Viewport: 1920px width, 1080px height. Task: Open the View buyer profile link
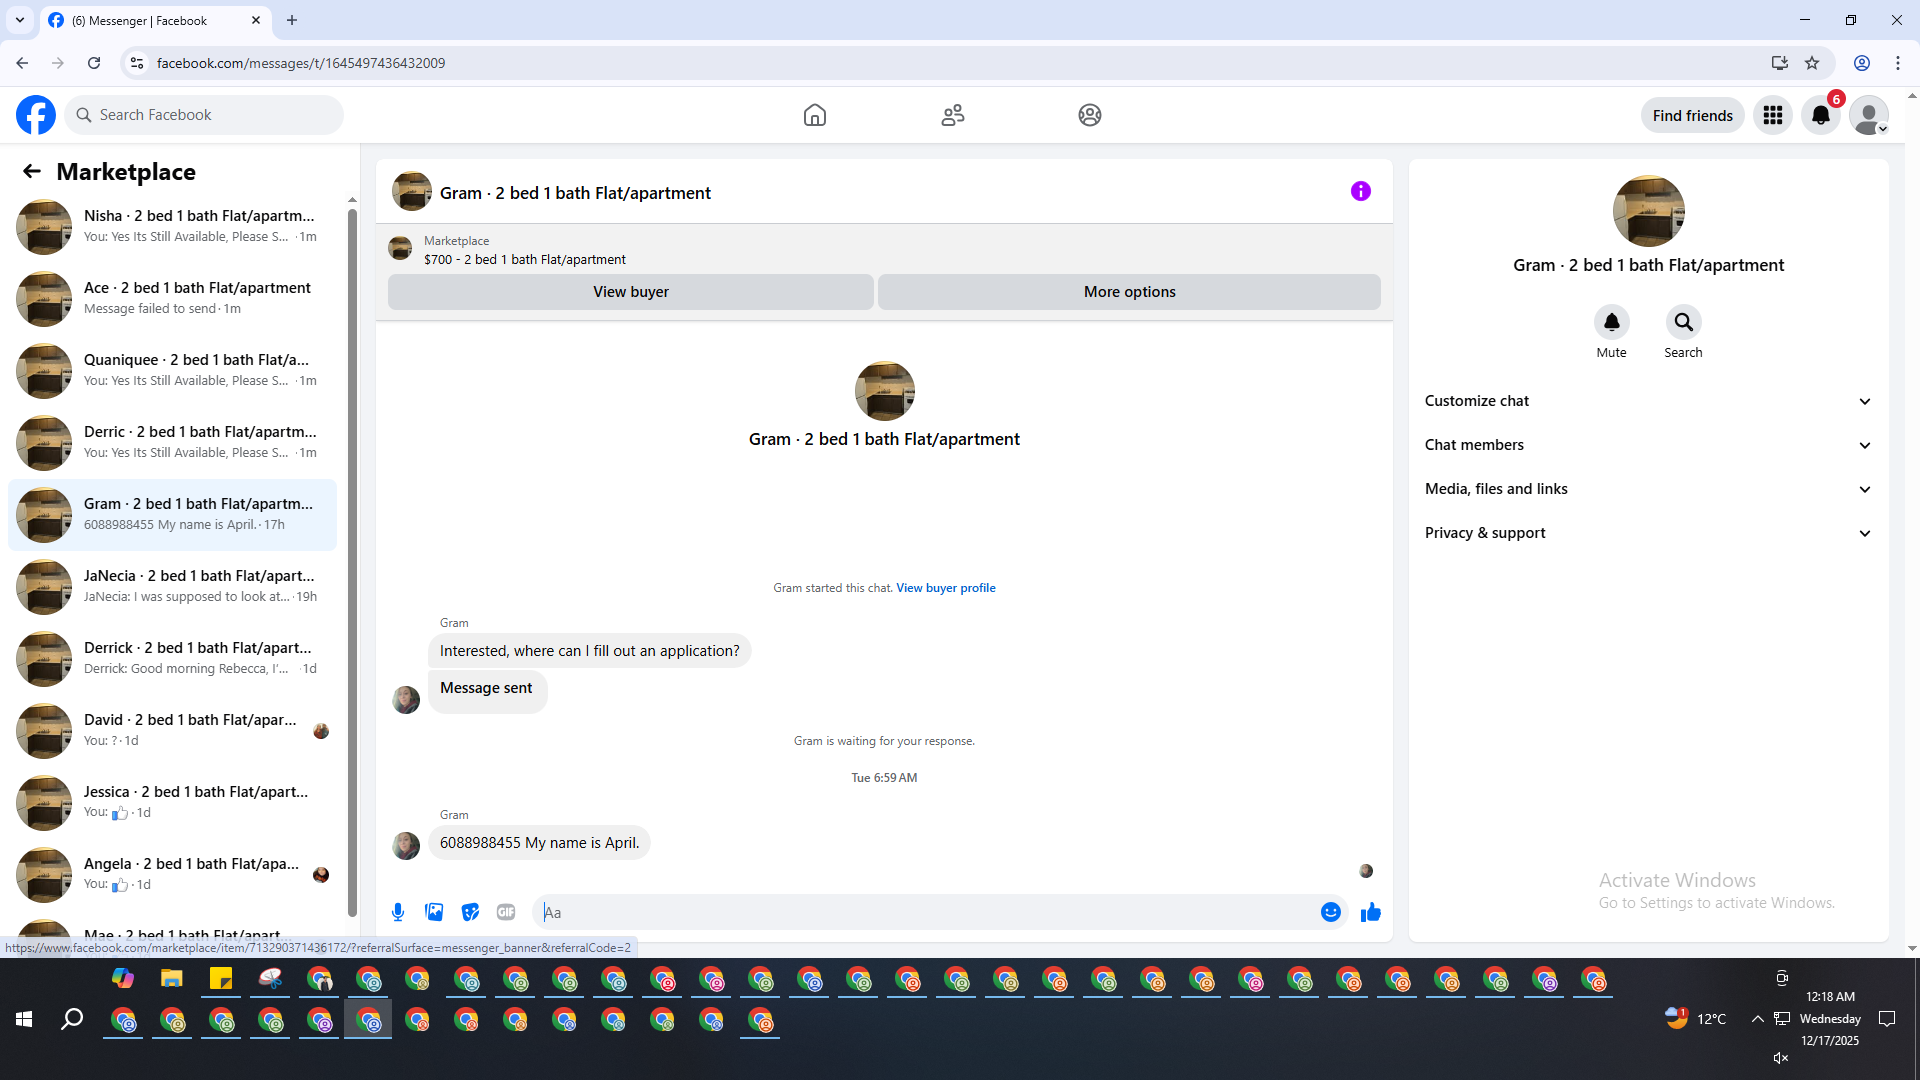(x=946, y=588)
